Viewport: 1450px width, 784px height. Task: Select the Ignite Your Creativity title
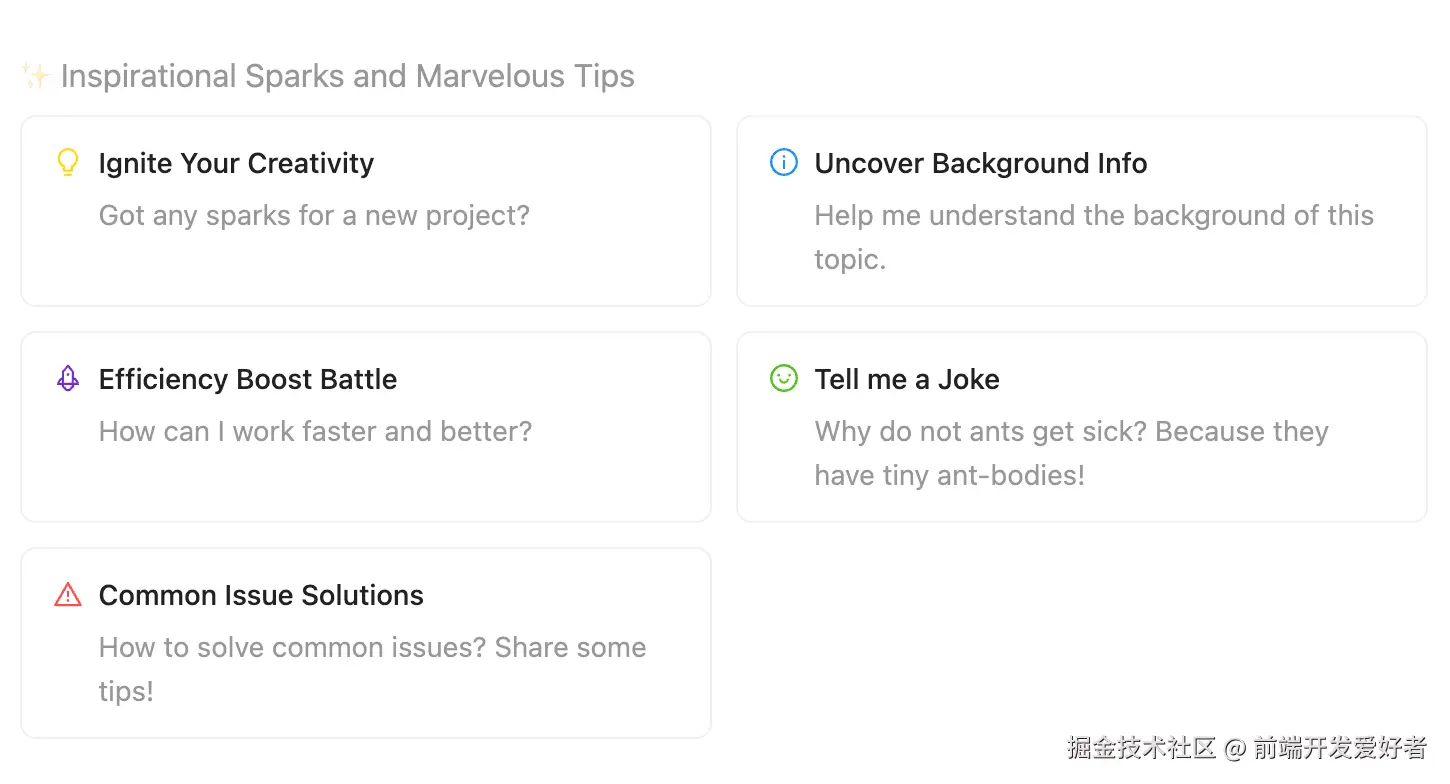(236, 163)
